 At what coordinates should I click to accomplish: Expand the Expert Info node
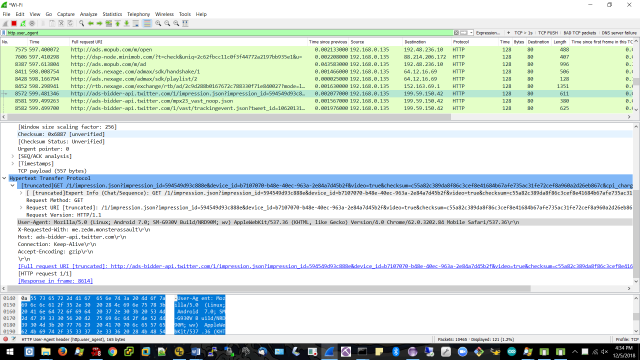click(x=21, y=193)
